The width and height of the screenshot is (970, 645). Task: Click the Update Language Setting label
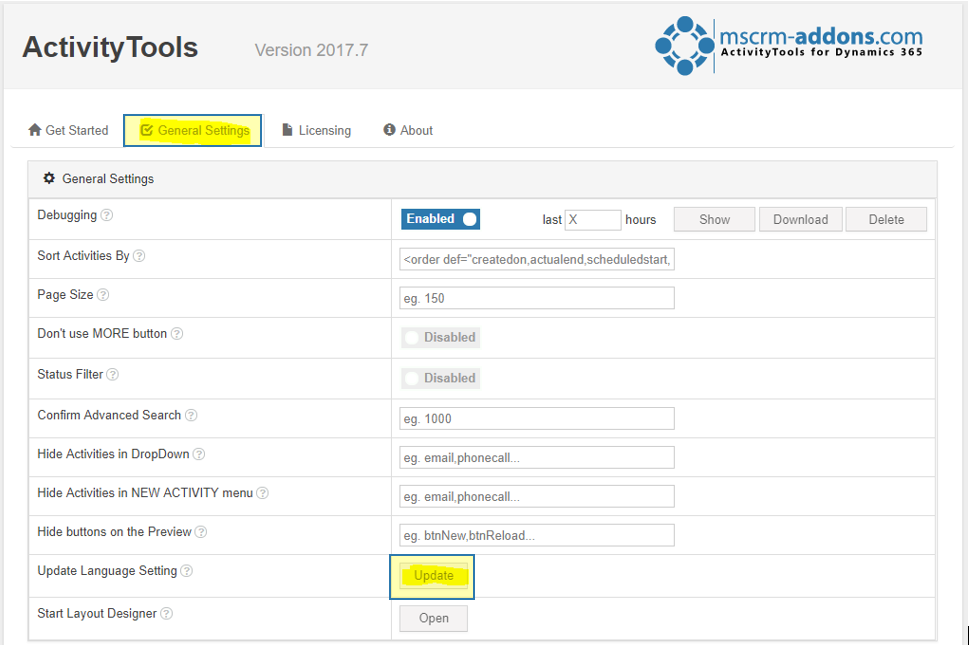tap(107, 571)
